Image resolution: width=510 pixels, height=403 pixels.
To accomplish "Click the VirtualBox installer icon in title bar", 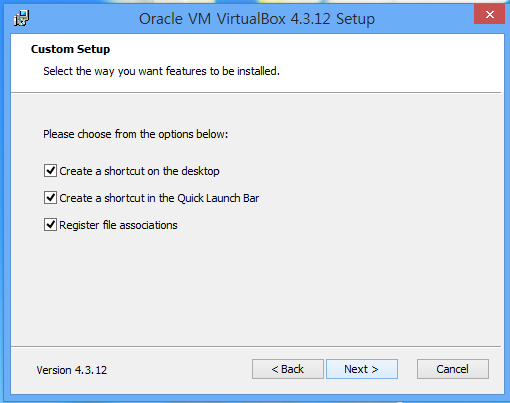I will click(21, 18).
